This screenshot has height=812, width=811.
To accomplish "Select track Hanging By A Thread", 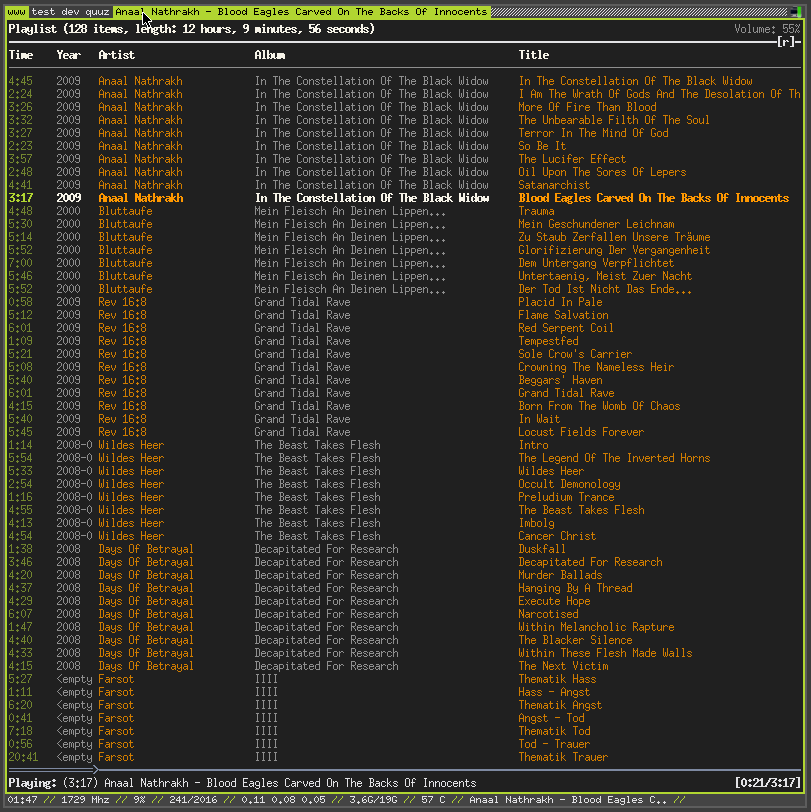I will [x=575, y=588].
